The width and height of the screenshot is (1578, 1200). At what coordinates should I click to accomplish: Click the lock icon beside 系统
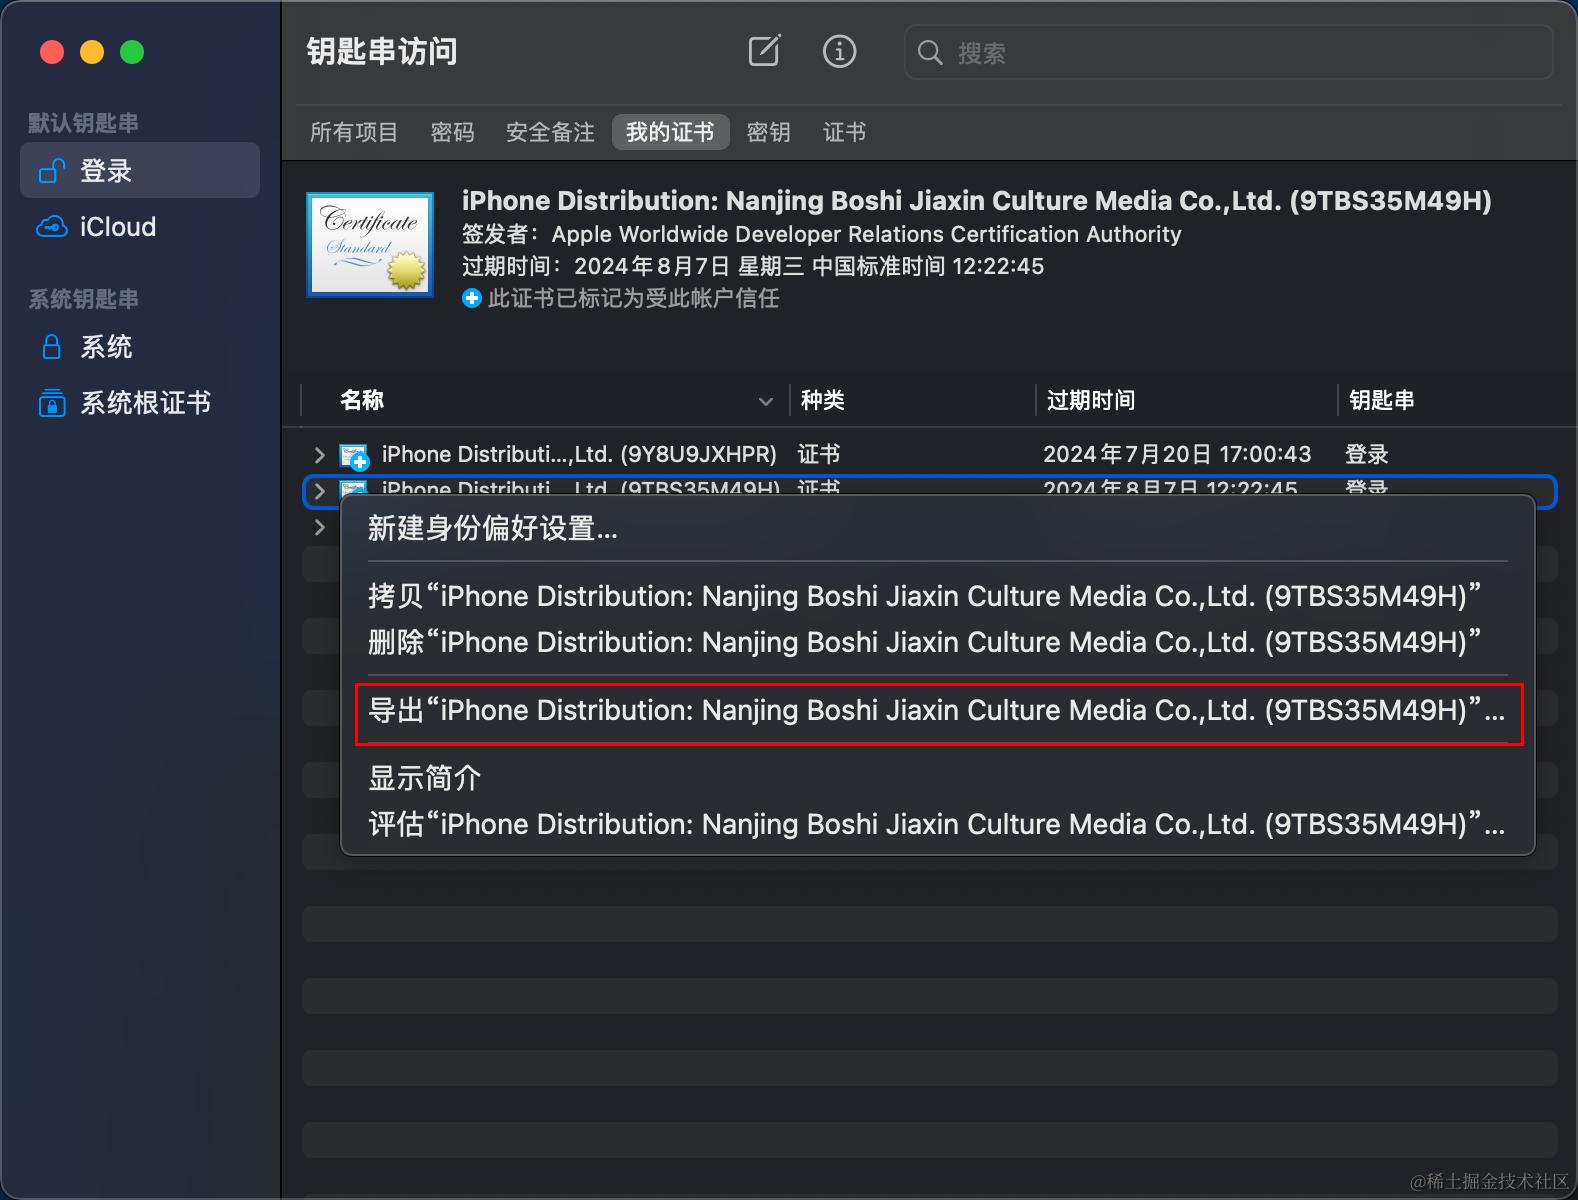tap(52, 347)
